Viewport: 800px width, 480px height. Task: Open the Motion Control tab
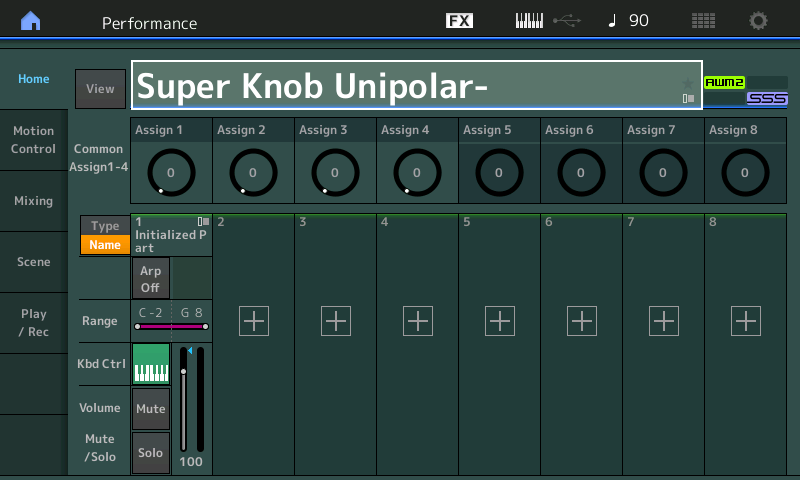click(x=34, y=140)
